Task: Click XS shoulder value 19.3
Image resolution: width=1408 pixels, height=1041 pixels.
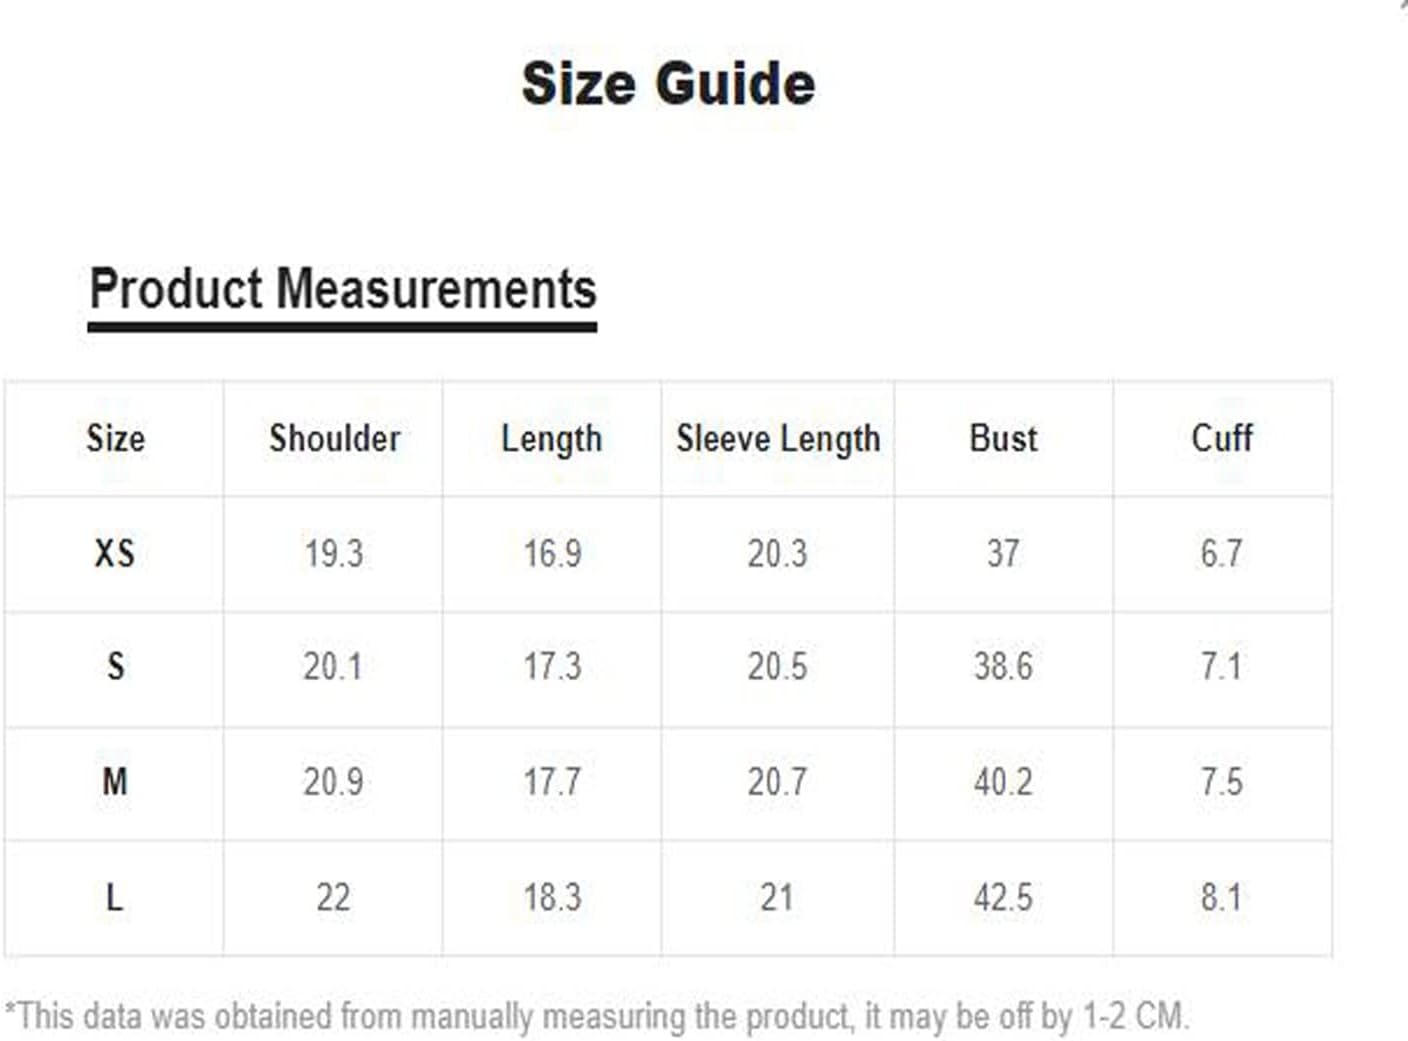Action: pyautogui.click(x=334, y=553)
